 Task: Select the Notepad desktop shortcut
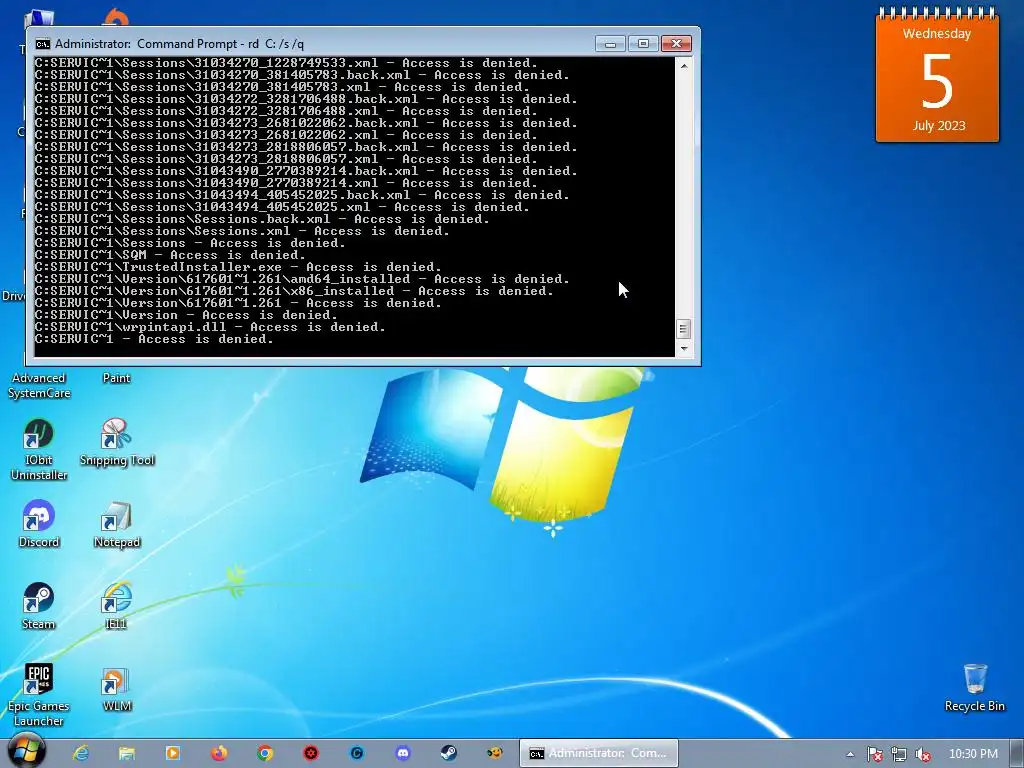click(x=117, y=524)
